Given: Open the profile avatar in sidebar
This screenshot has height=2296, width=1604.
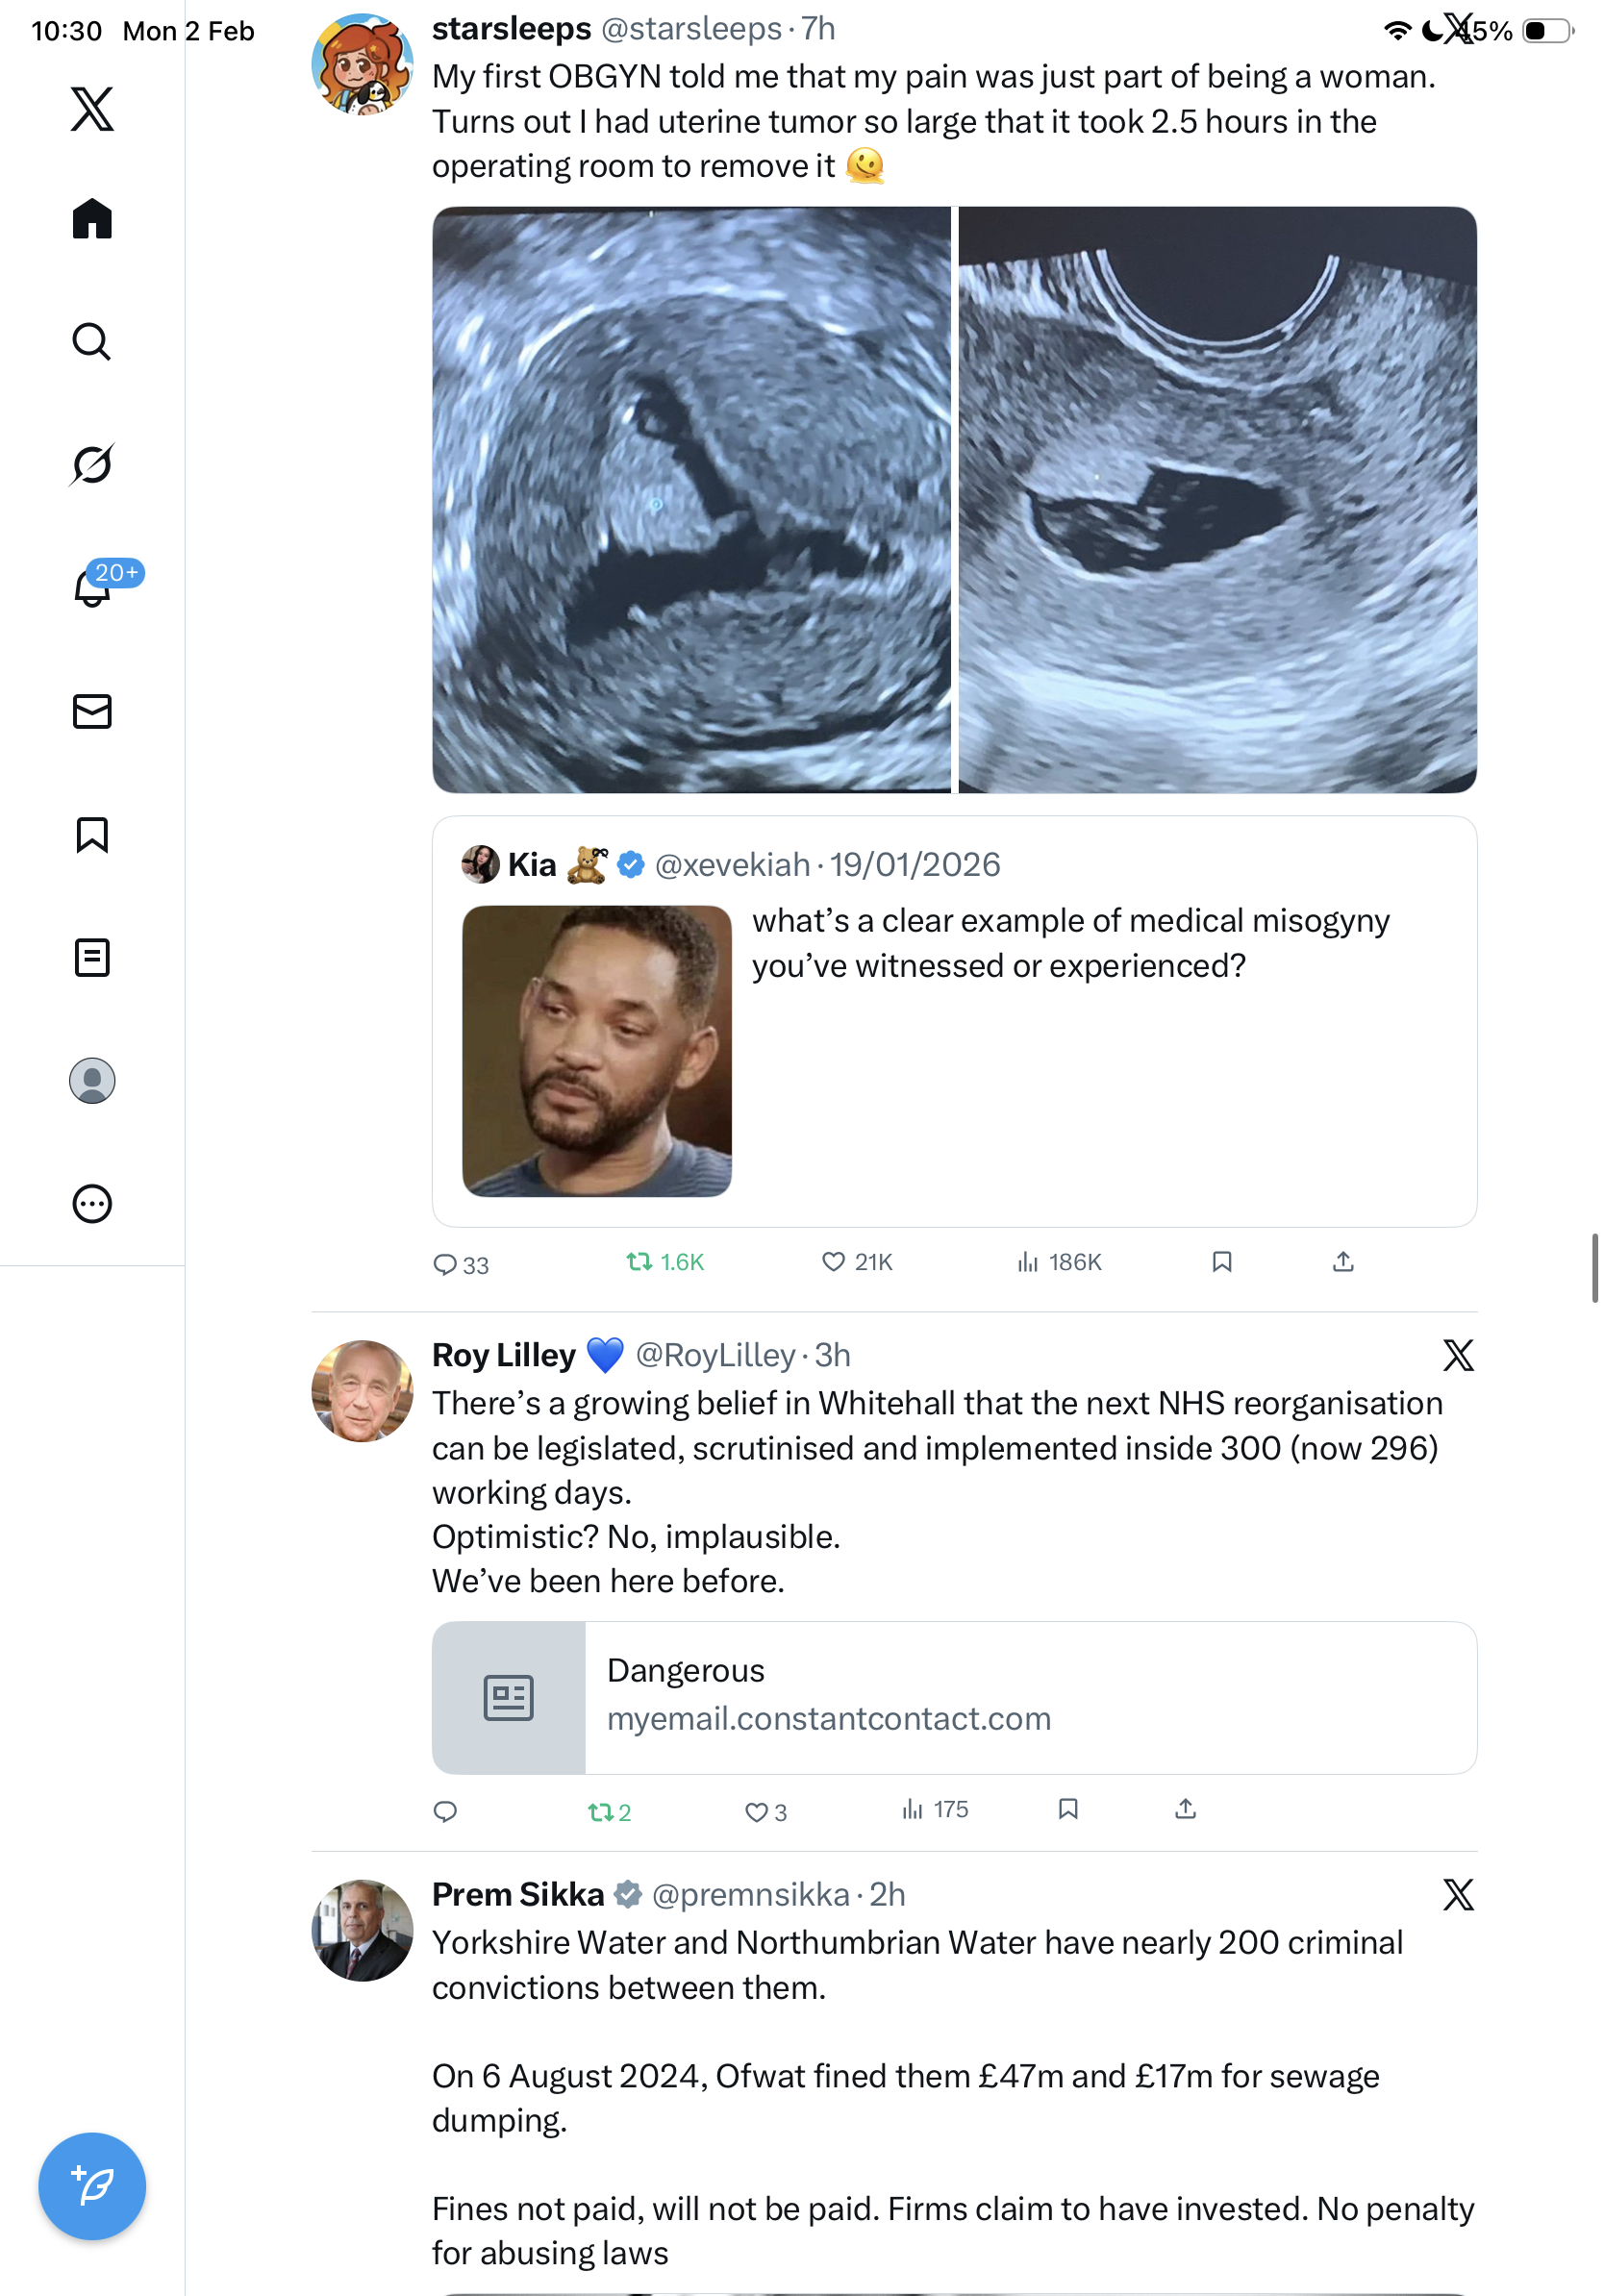Looking at the screenshot, I should (x=92, y=1080).
